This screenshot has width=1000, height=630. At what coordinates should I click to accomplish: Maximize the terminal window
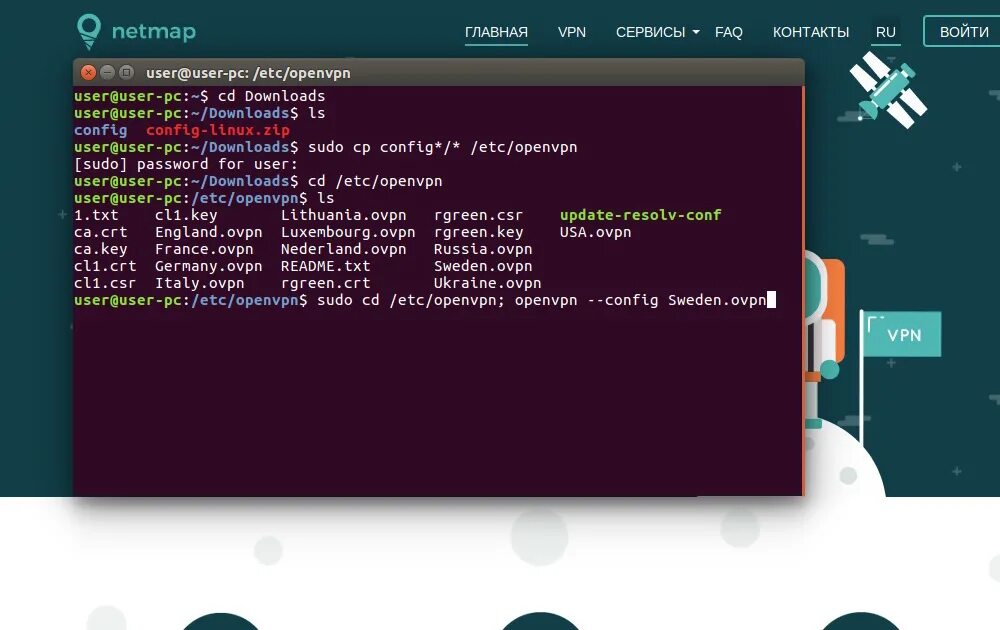click(126, 73)
